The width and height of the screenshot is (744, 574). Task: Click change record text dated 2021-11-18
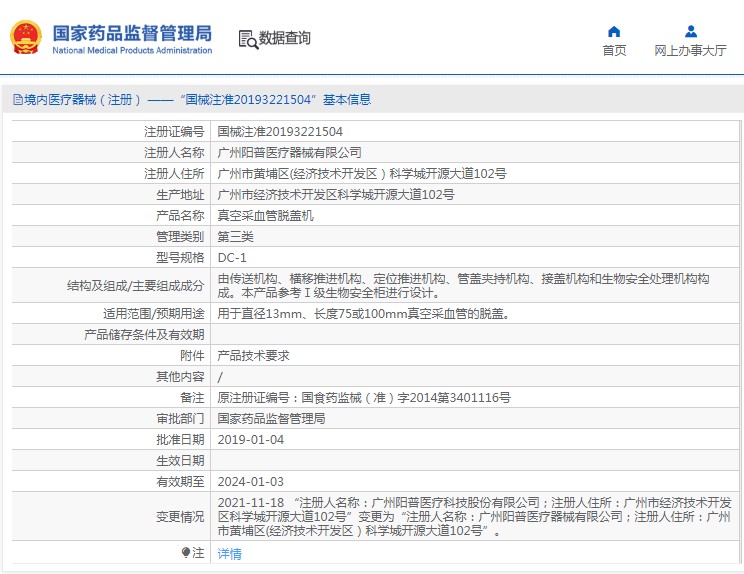pos(474,517)
